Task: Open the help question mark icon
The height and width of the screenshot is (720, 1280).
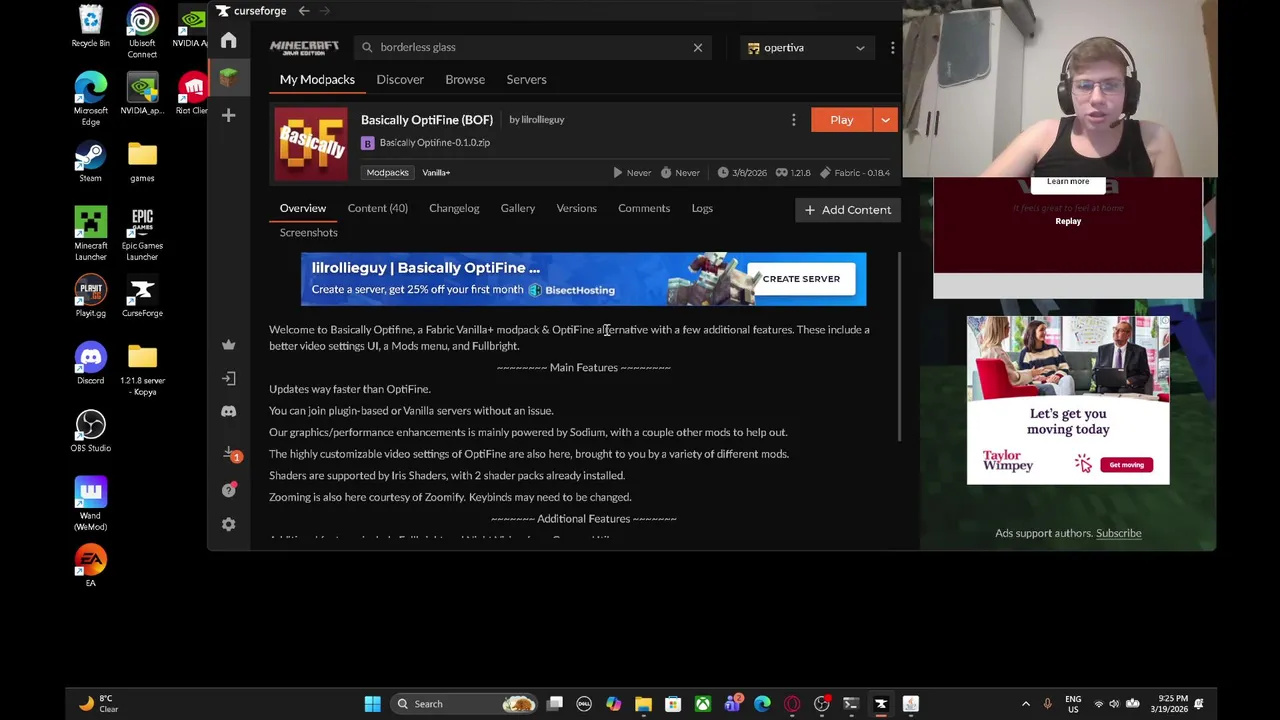Action: [x=228, y=490]
